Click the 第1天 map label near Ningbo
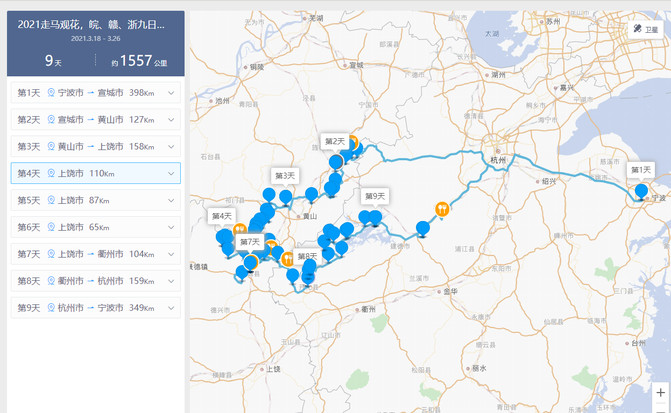671x413 pixels. [x=641, y=170]
